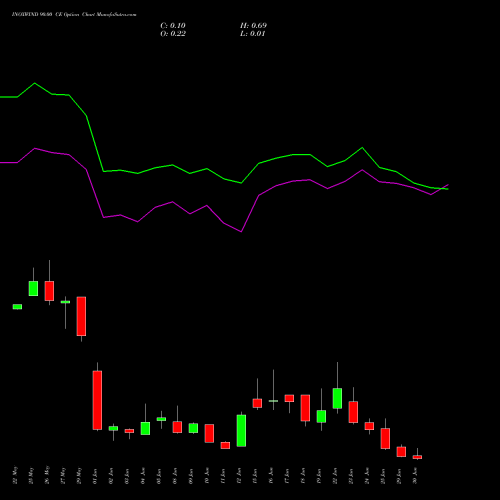
Task: Select the high value H: 0.69
Action: pyautogui.click(x=253, y=26)
